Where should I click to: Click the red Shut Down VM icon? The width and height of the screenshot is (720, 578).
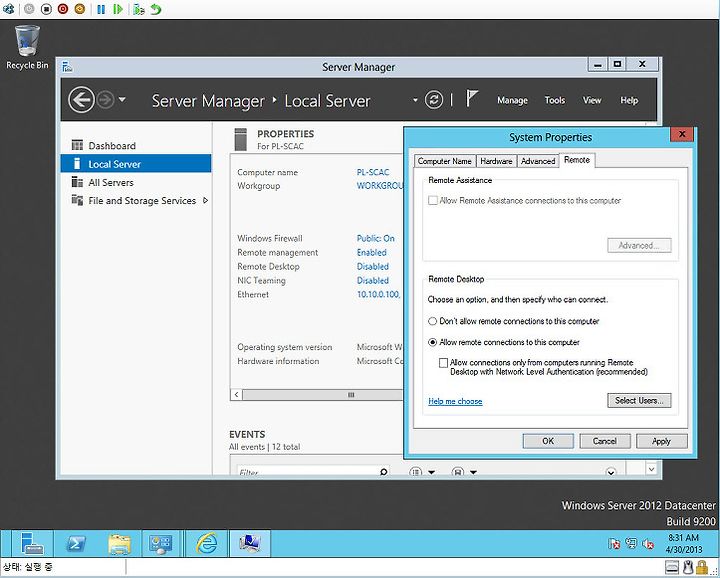[x=63, y=9]
